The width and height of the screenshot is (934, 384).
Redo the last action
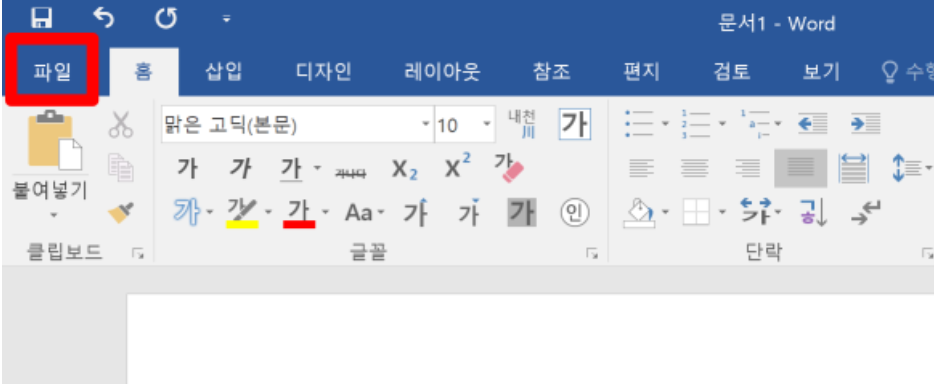[166, 19]
